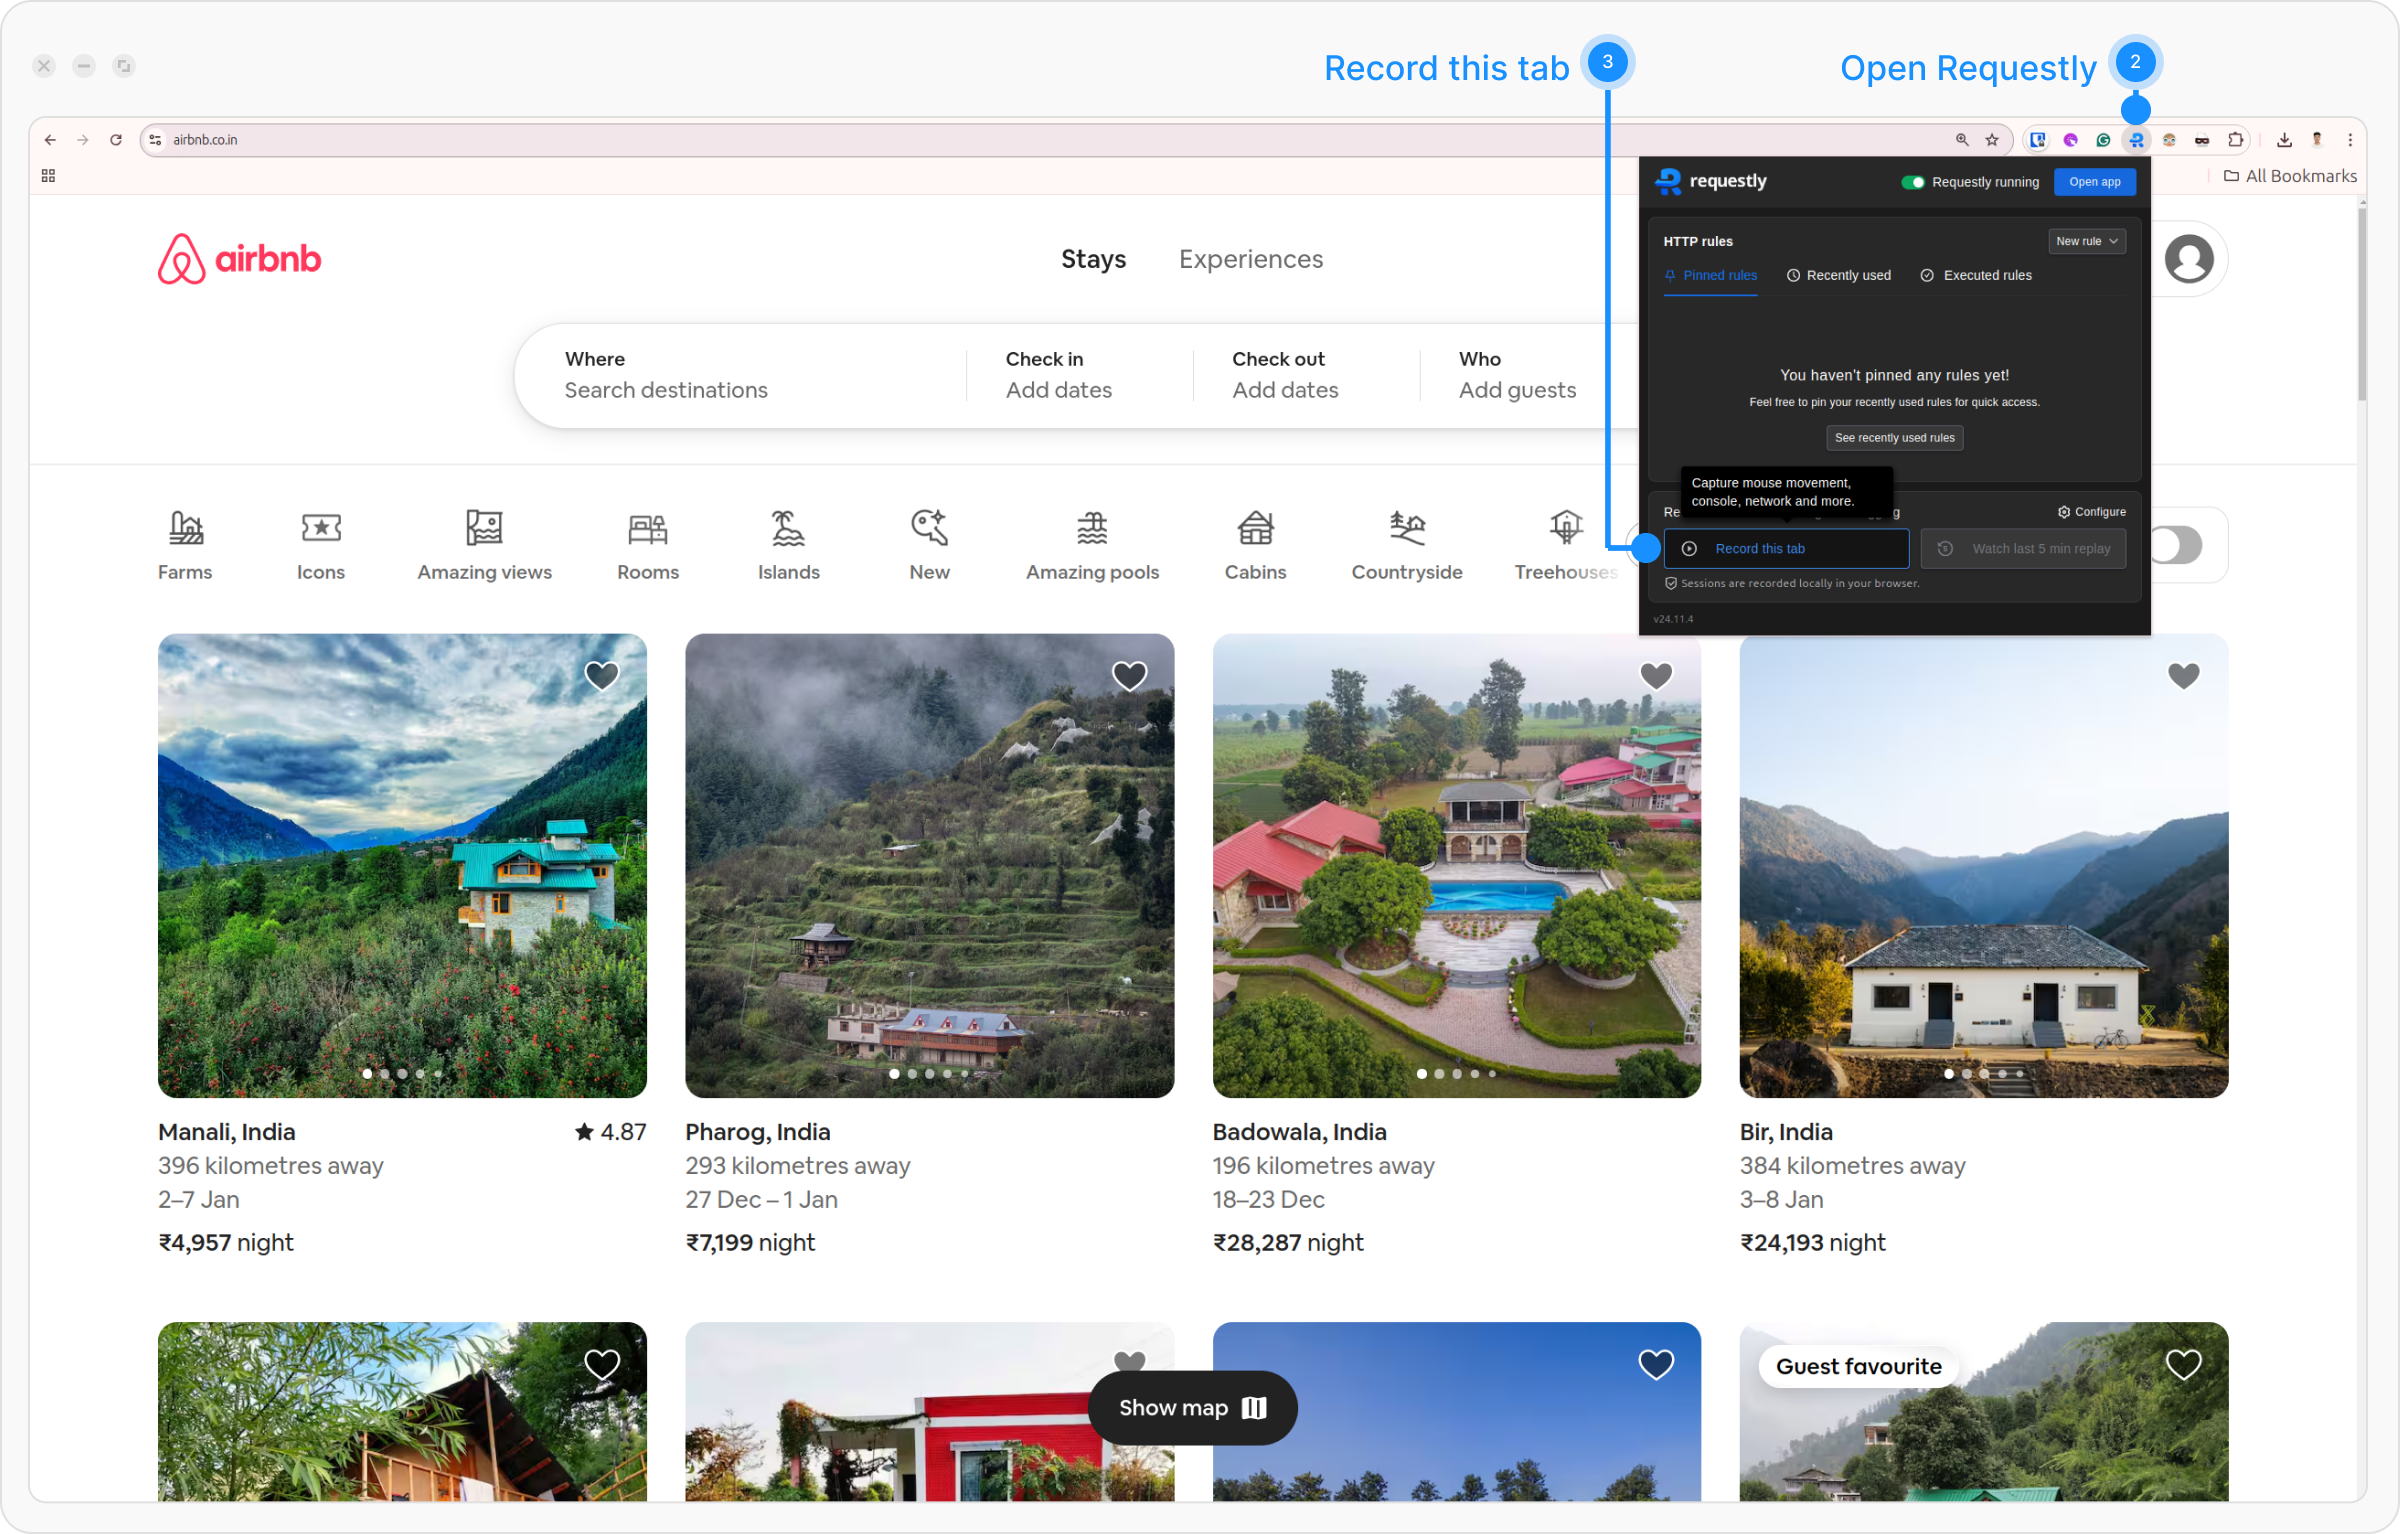Favourite the Bir, India listing heart
The width and height of the screenshot is (2400, 1534).
point(2183,676)
